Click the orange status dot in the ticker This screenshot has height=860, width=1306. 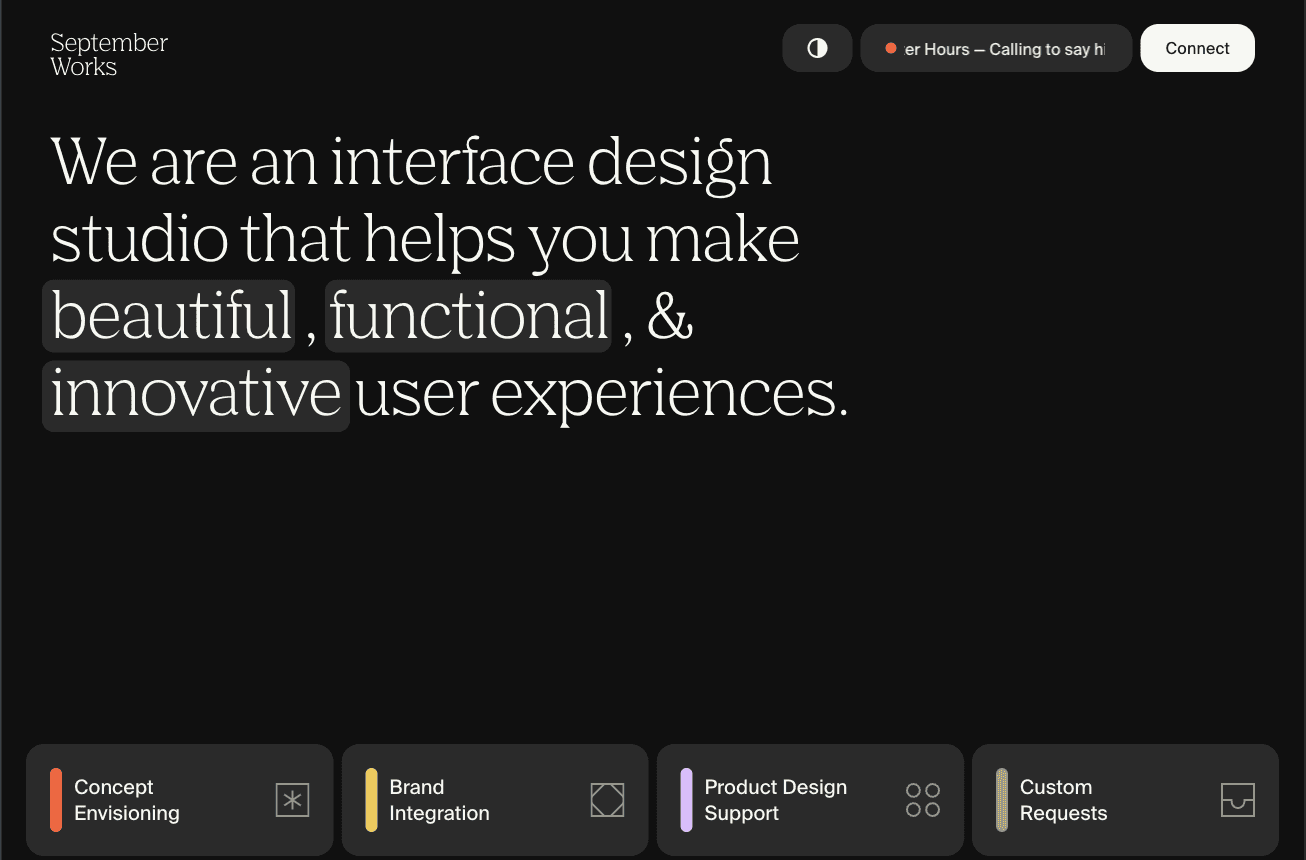(x=890, y=48)
